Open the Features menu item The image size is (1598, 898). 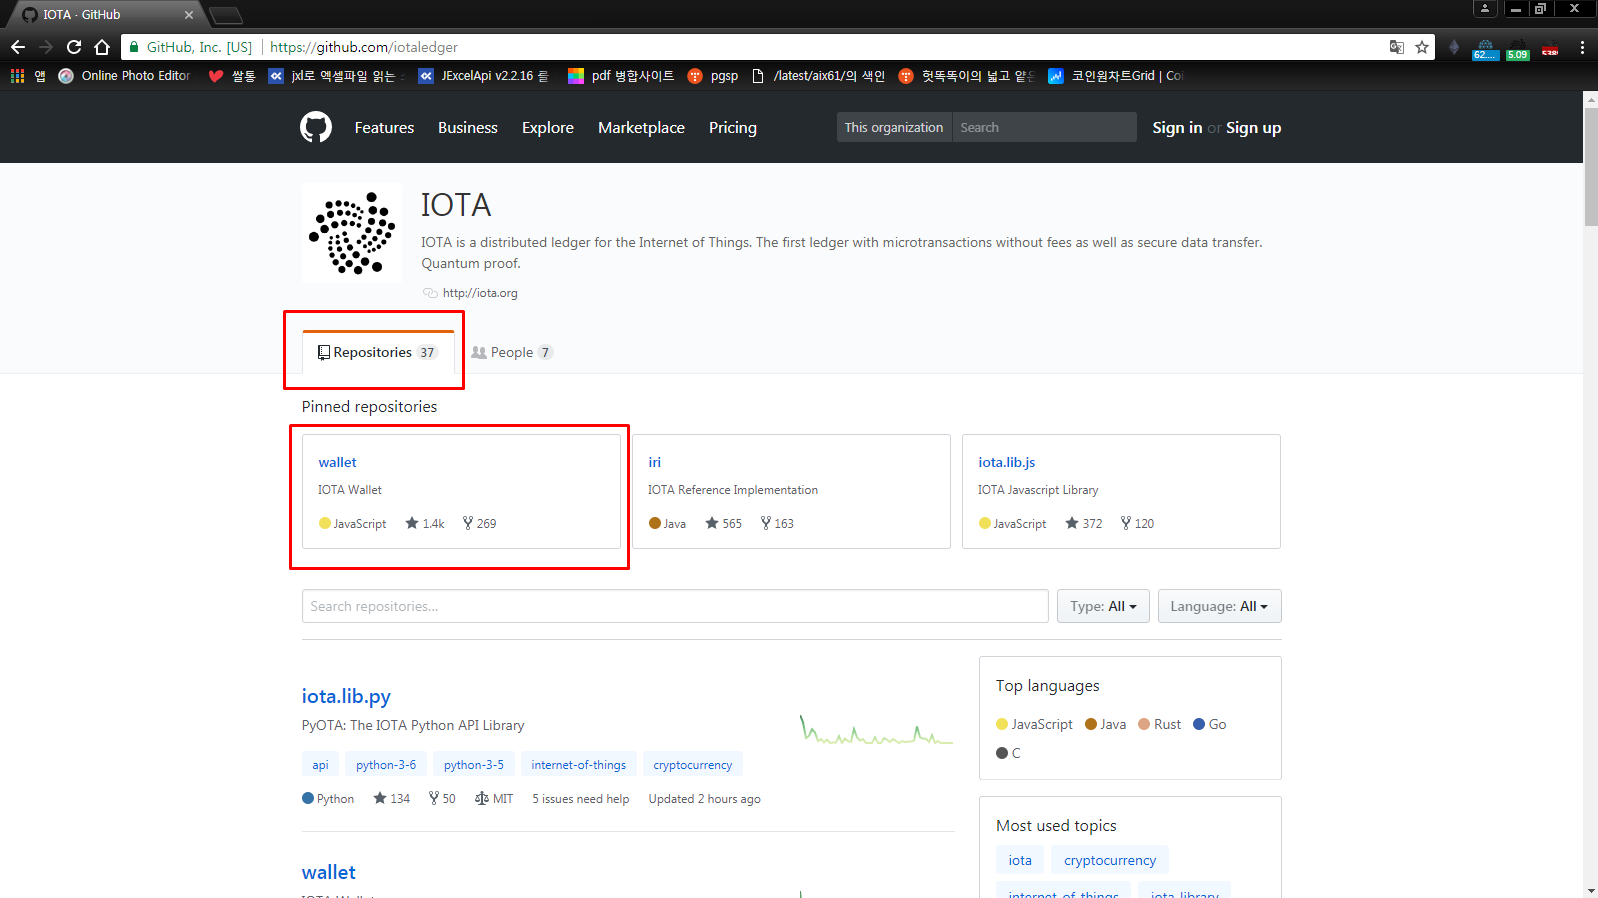384,128
